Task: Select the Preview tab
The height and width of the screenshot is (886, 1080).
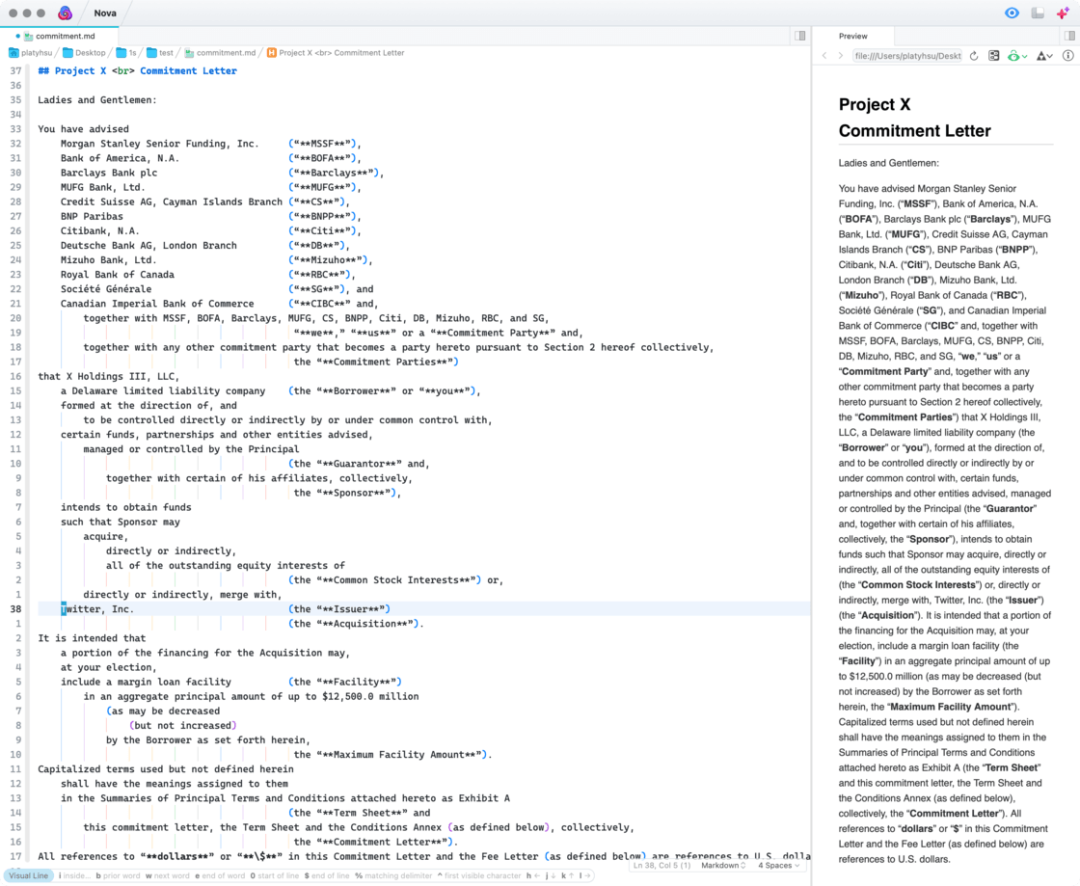Action: point(853,36)
